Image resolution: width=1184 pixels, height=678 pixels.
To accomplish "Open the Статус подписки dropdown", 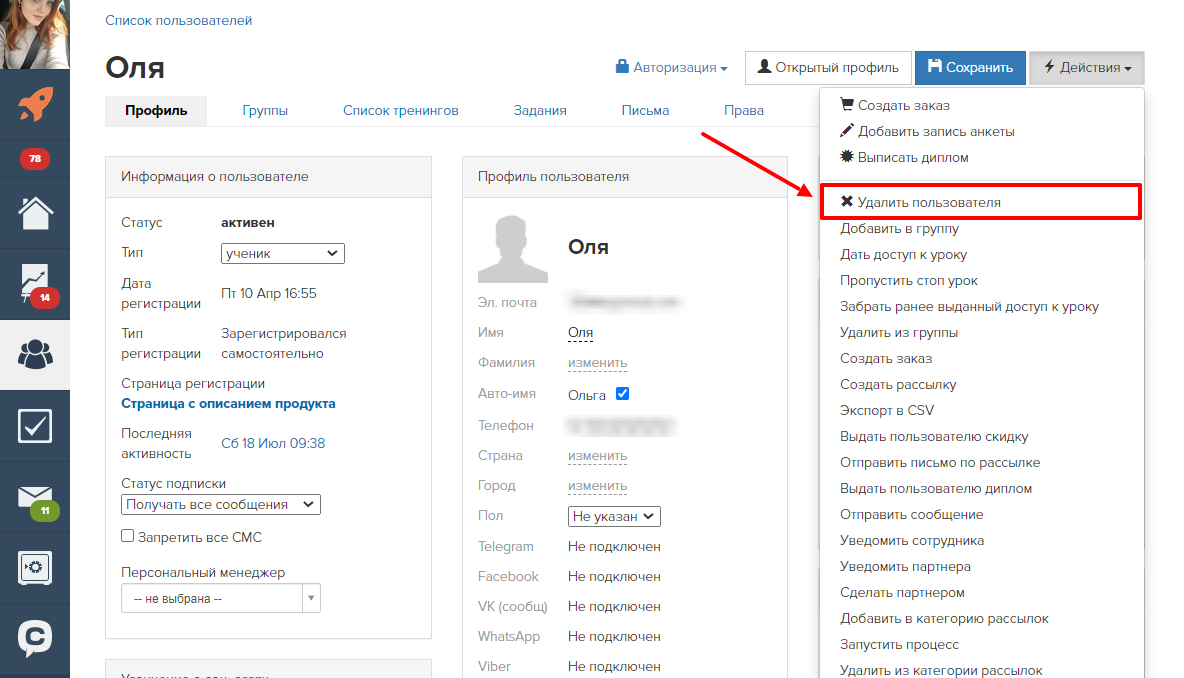I will [220, 504].
